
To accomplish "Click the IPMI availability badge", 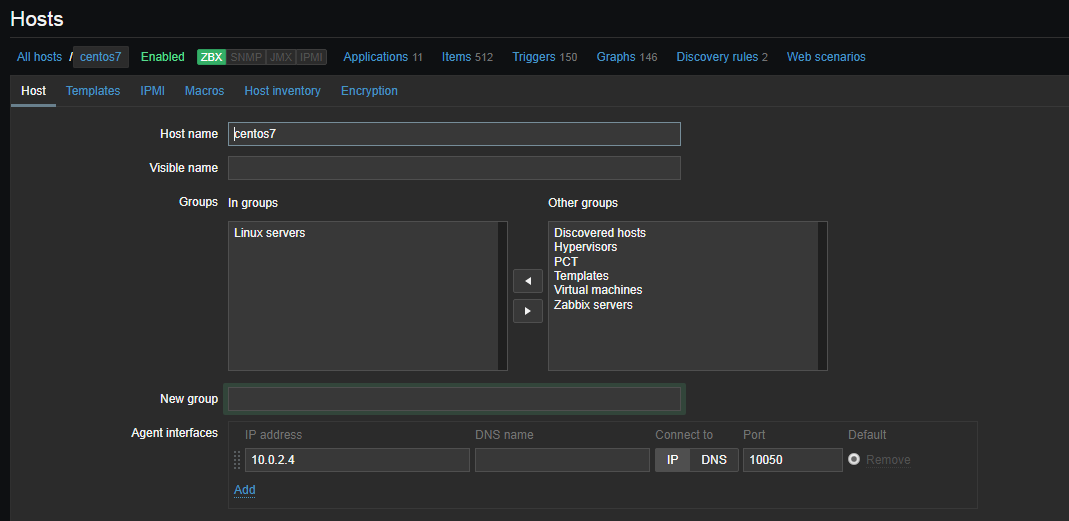I will pos(312,57).
